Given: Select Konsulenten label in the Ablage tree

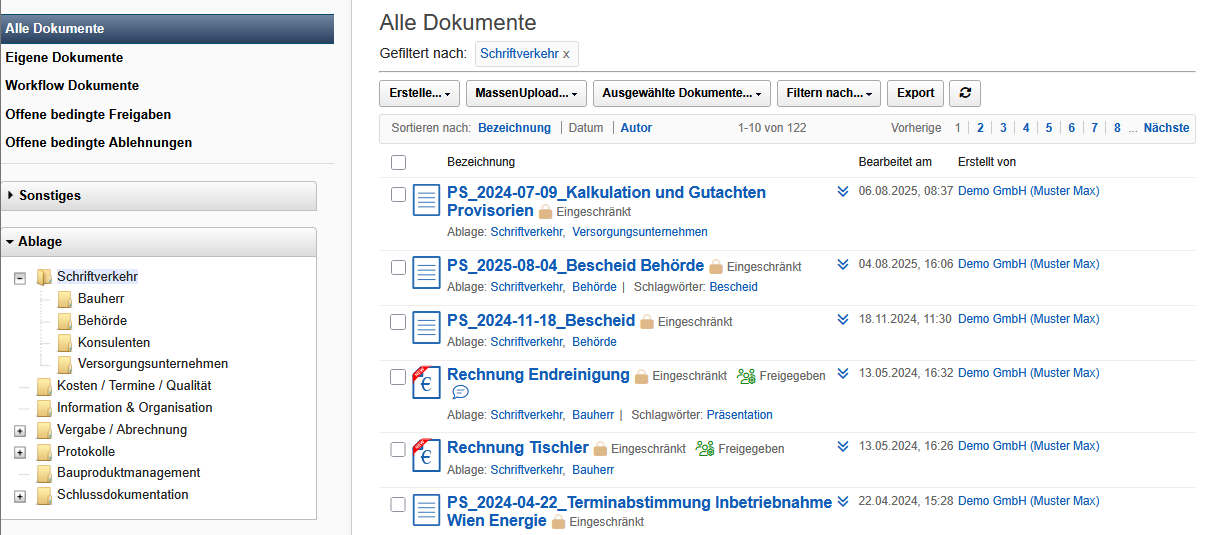Looking at the screenshot, I should click(x=114, y=343).
